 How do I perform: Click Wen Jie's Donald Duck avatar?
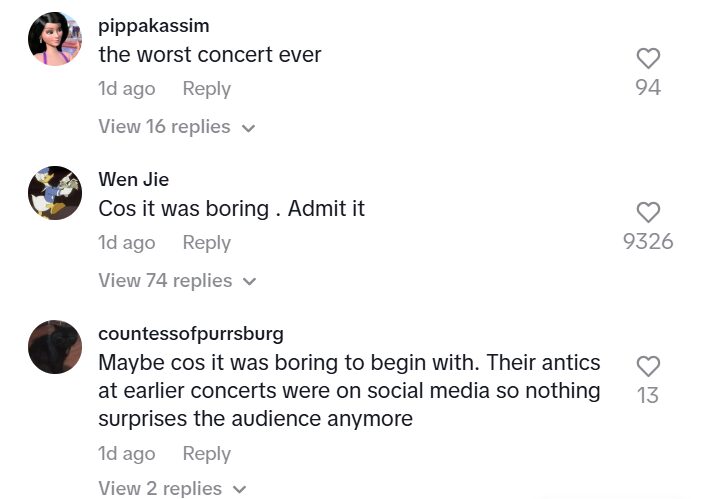pyautogui.click(x=55, y=192)
